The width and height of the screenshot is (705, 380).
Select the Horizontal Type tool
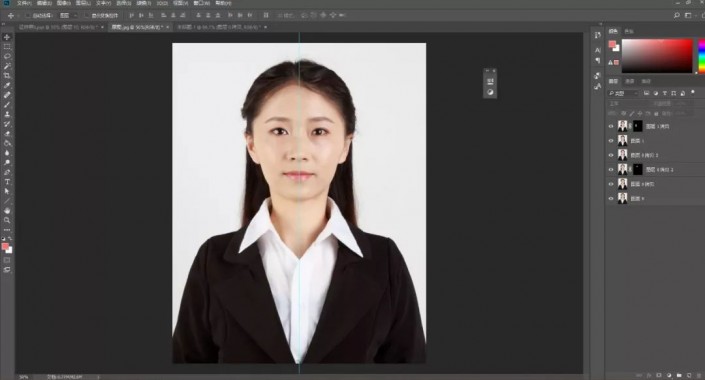[7, 182]
